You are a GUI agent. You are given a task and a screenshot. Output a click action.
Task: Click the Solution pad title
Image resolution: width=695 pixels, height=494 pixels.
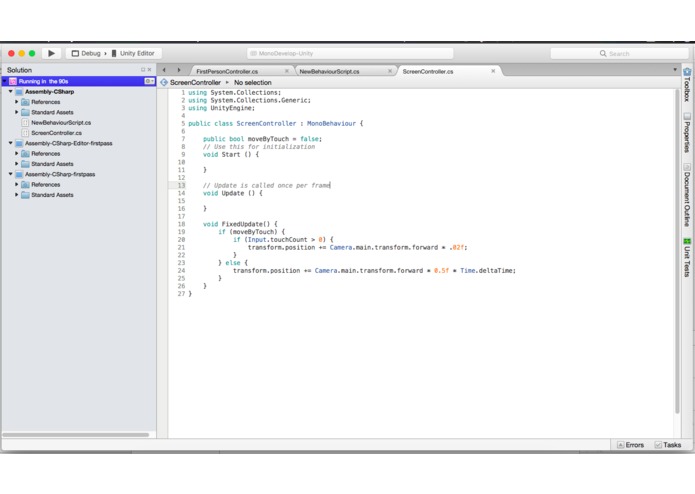(20, 70)
